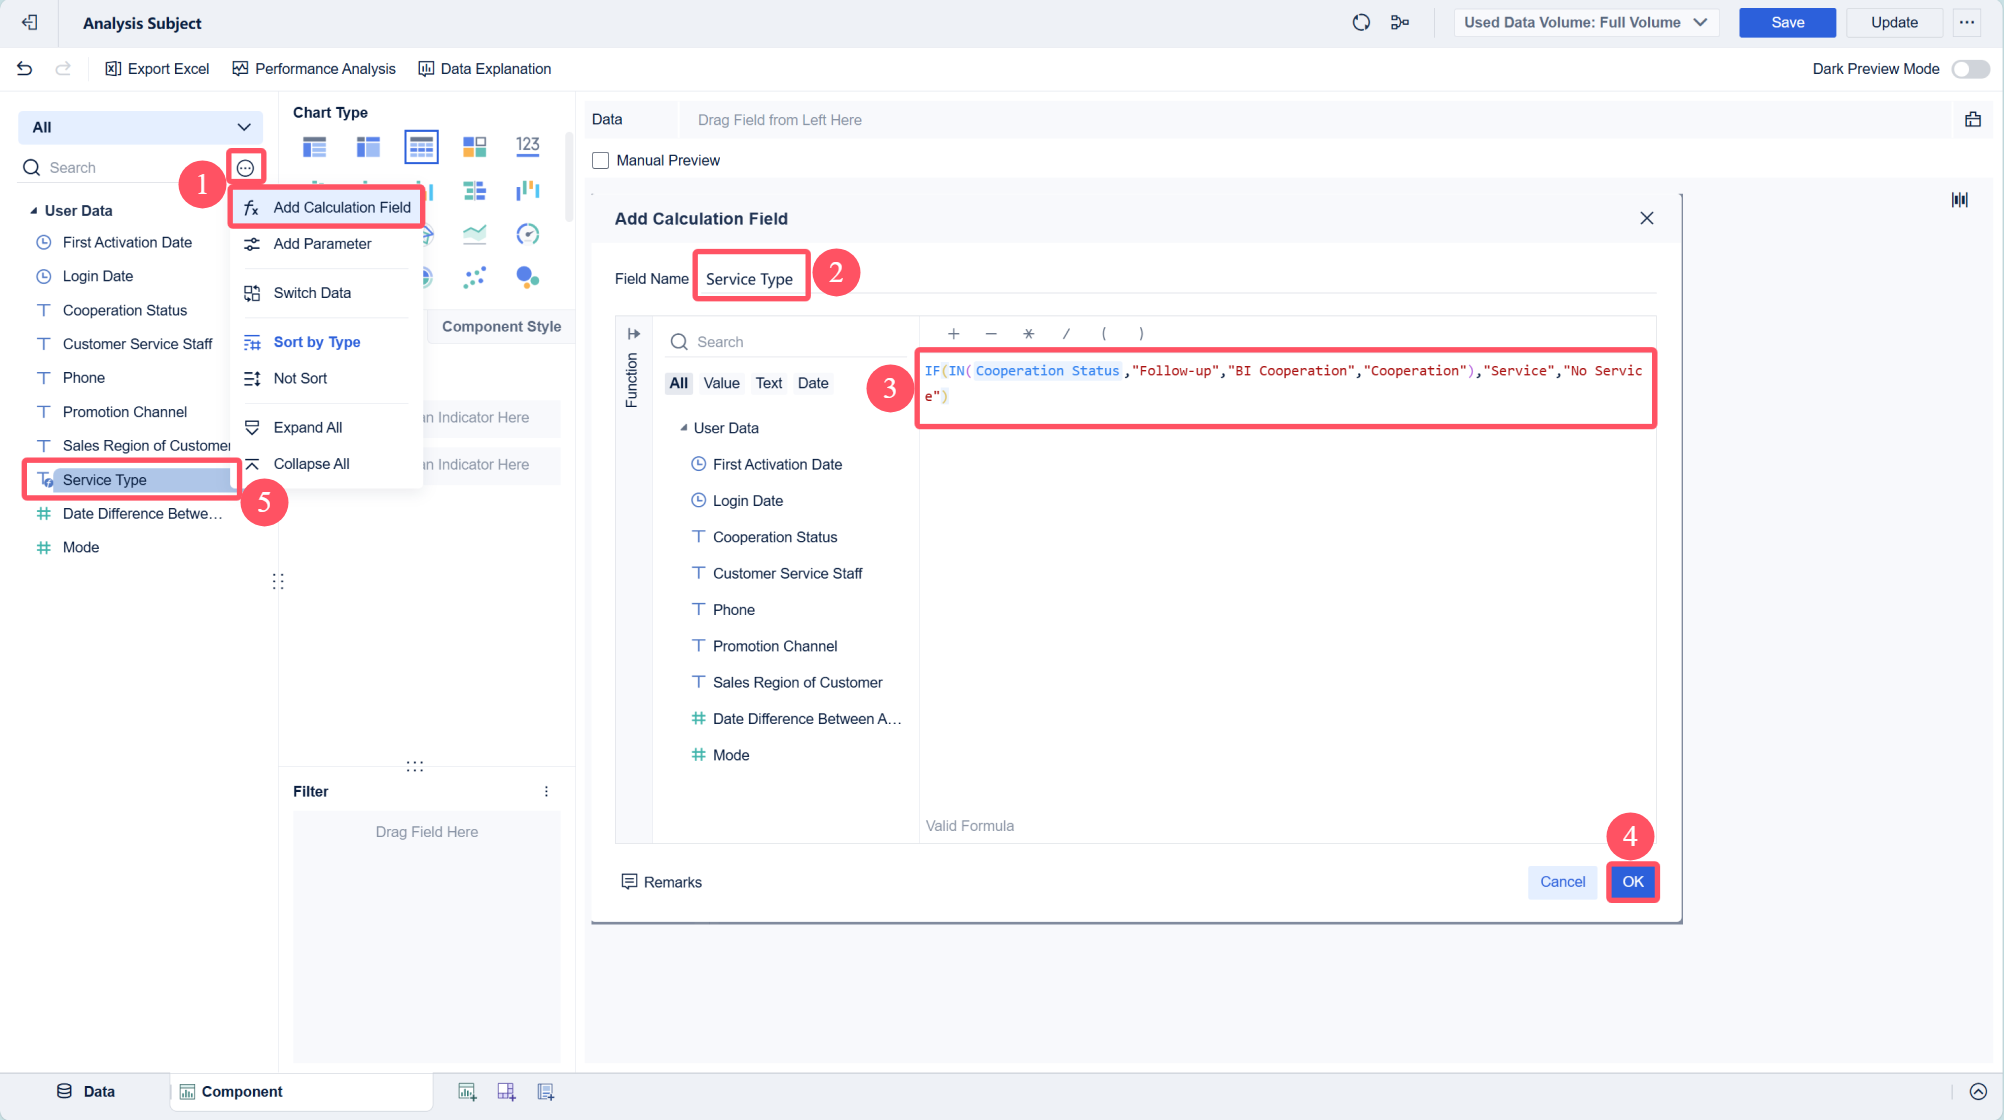
Task: Open Data Explanation from the toolbar
Action: (x=485, y=68)
